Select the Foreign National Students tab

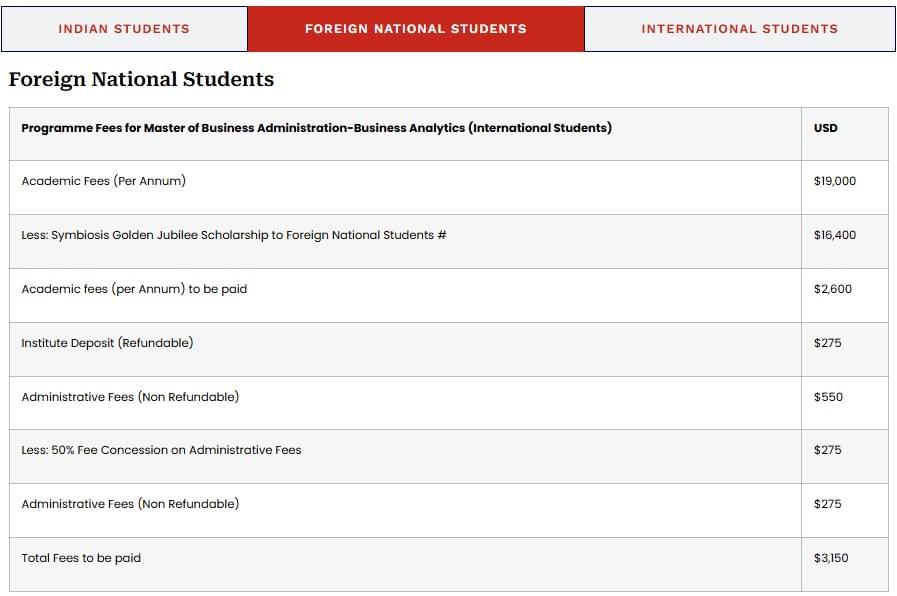(415, 29)
